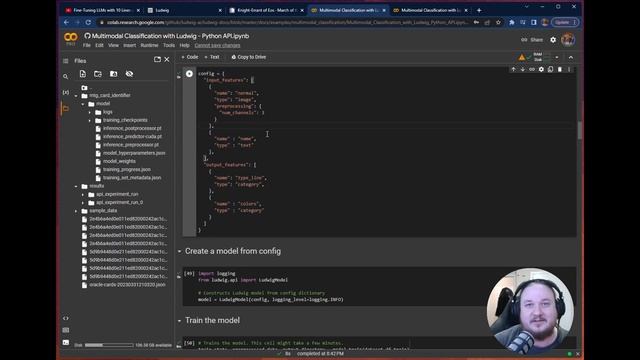Switch to Fine-Tuning LLMs browser tab
Screen dimensions: 640x360
click(x=102, y=10)
